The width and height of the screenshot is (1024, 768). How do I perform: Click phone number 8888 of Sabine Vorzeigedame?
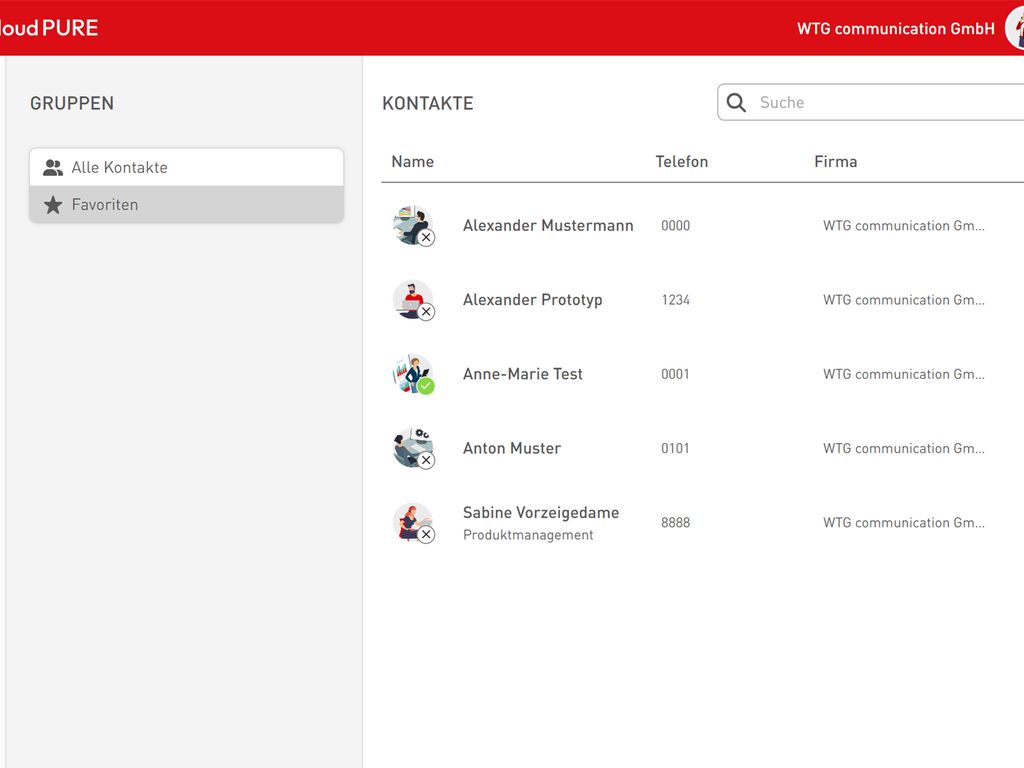(676, 523)
